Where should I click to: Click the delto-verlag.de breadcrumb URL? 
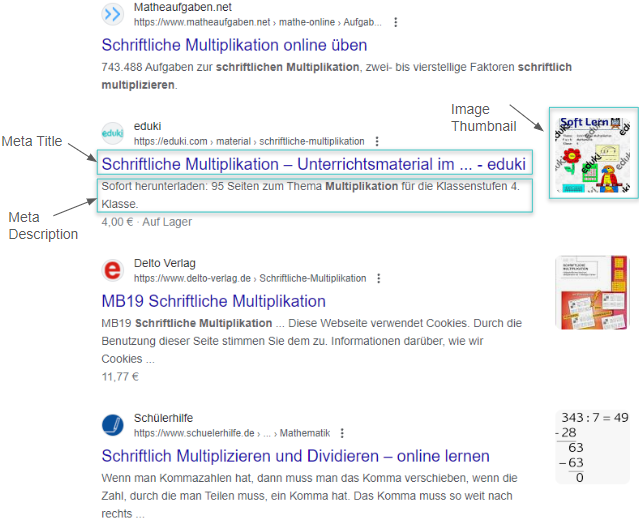(x=250, y=278)
